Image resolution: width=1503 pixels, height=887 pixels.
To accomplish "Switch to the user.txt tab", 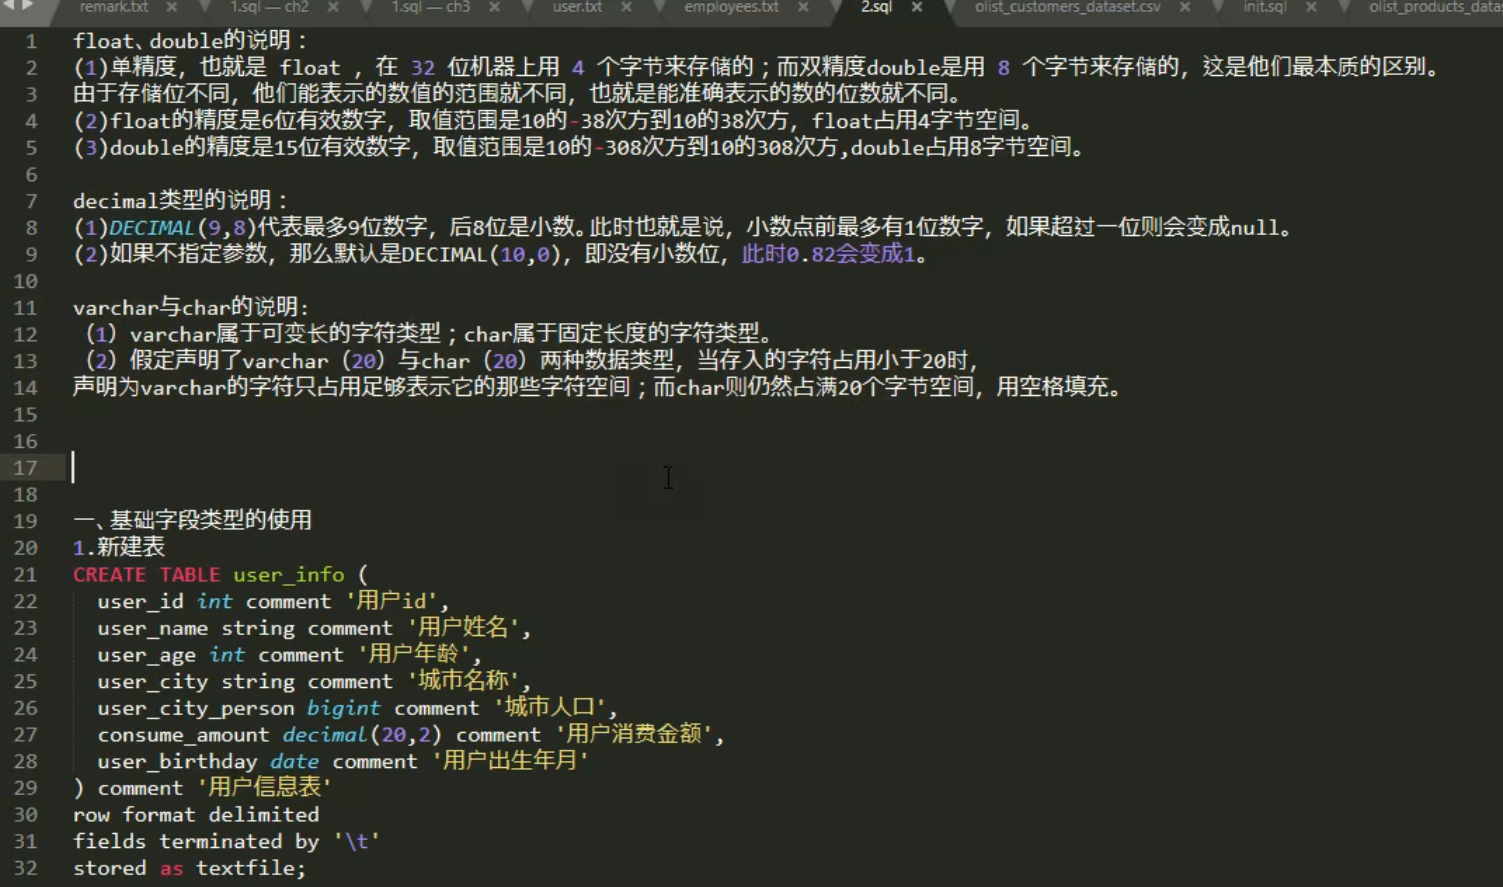I will [580, 9].
